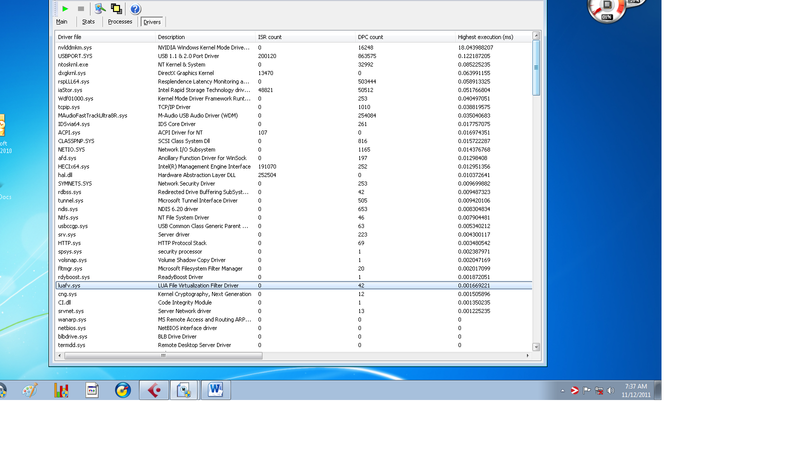The height and width of the screenshot is (450, 800).
Task: Select the Ntfs.sys row
Action: [293, 217]
